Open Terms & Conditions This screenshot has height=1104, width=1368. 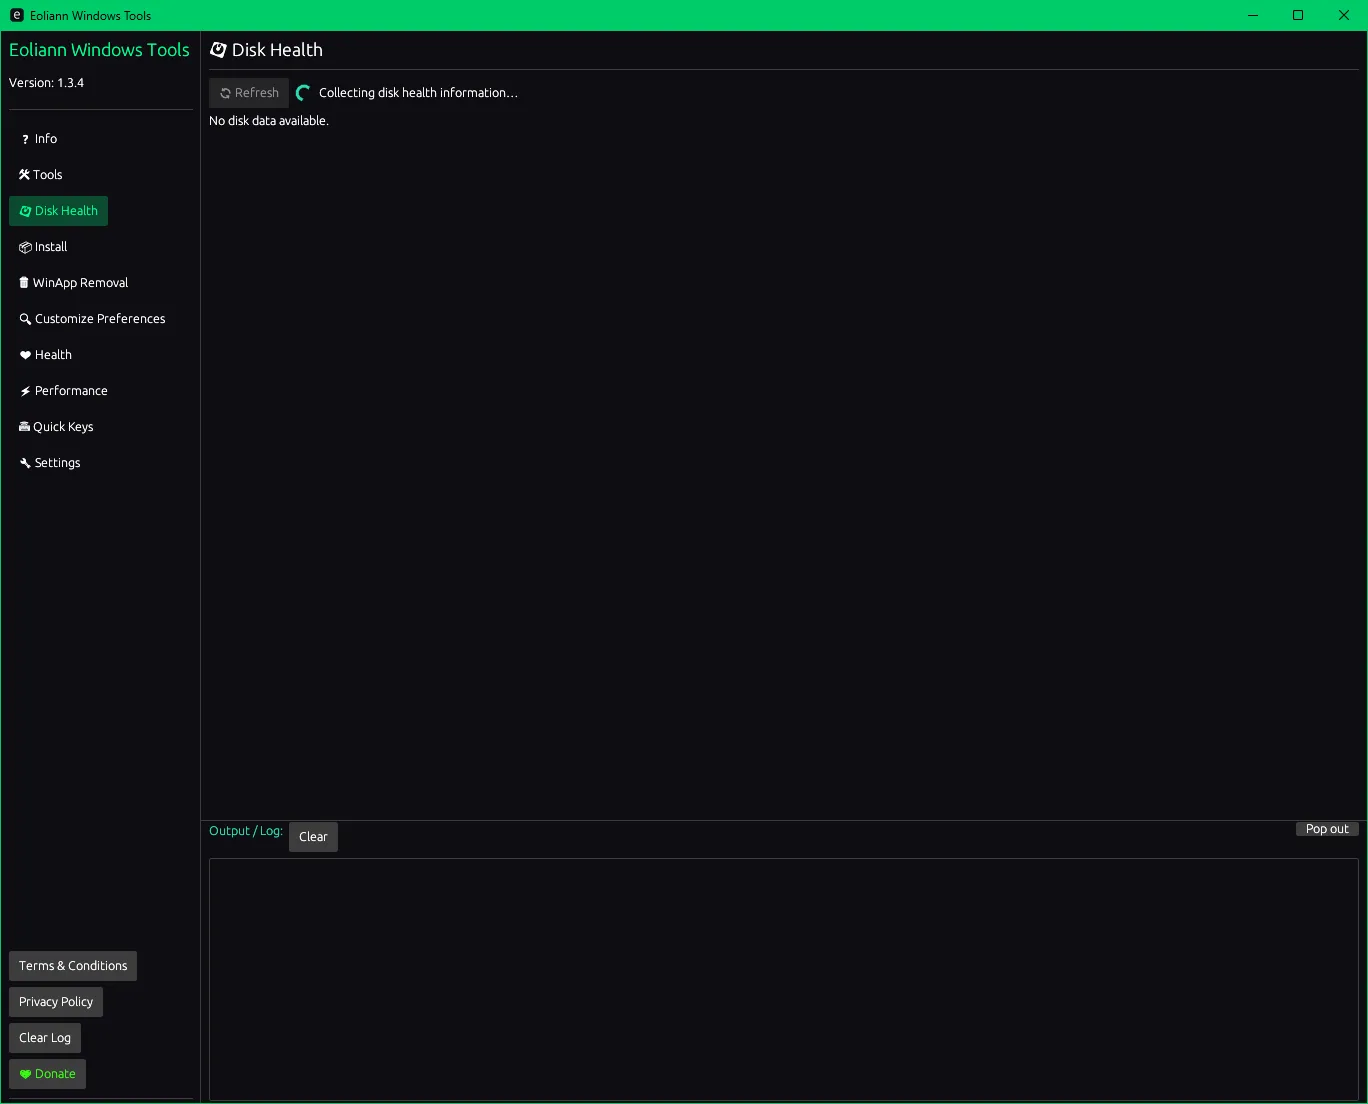click(x=73, y=966)
